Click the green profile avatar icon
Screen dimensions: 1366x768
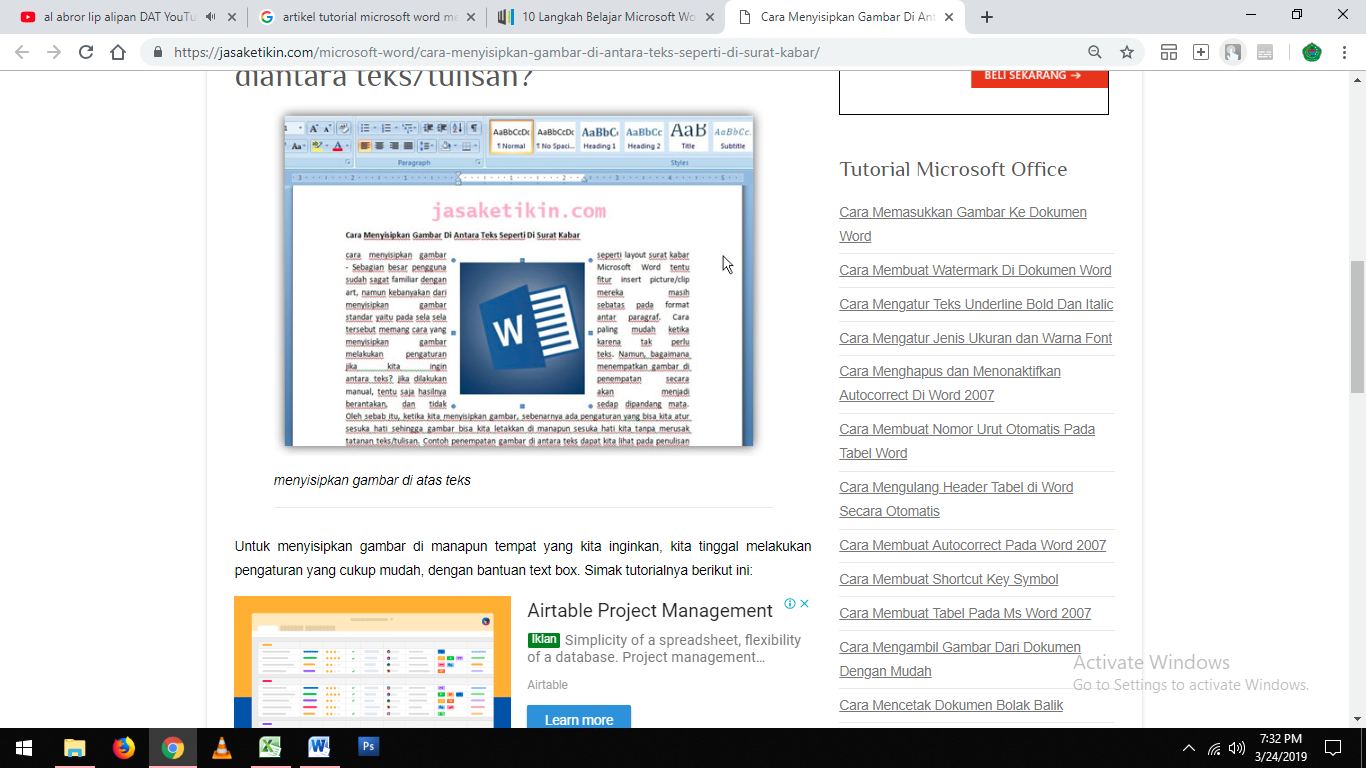pos(1312,52)
